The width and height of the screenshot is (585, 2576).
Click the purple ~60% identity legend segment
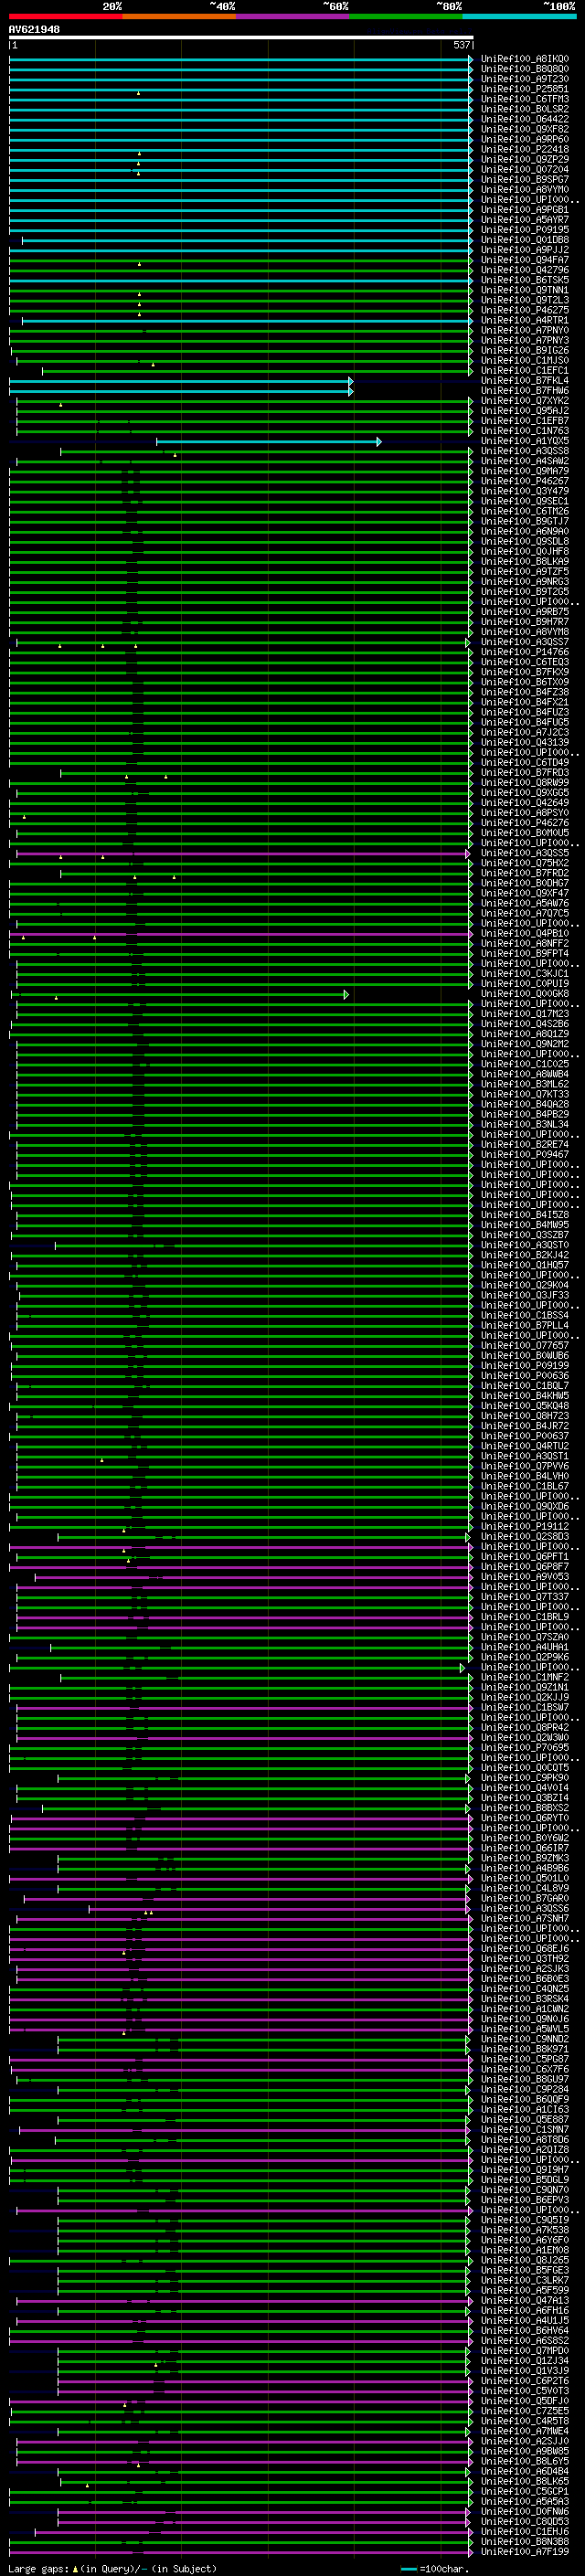(293, 16)
